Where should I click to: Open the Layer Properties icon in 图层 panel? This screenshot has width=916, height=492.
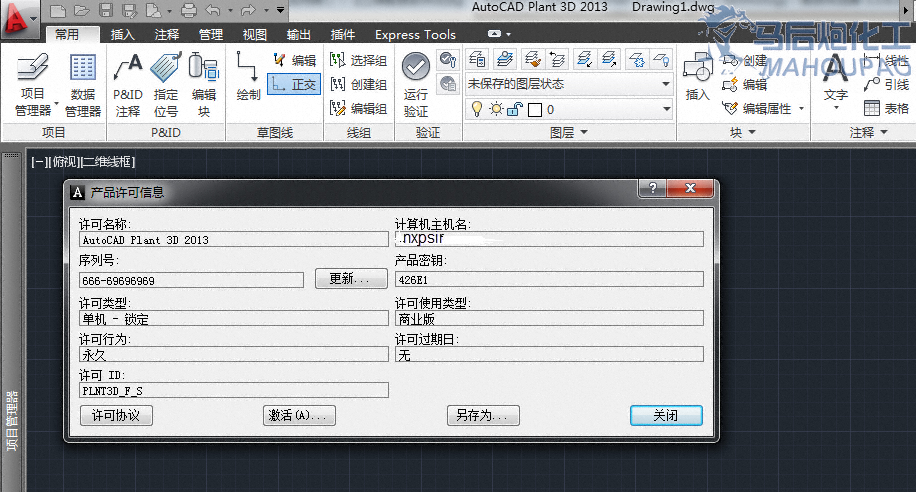tap(477, 59)
